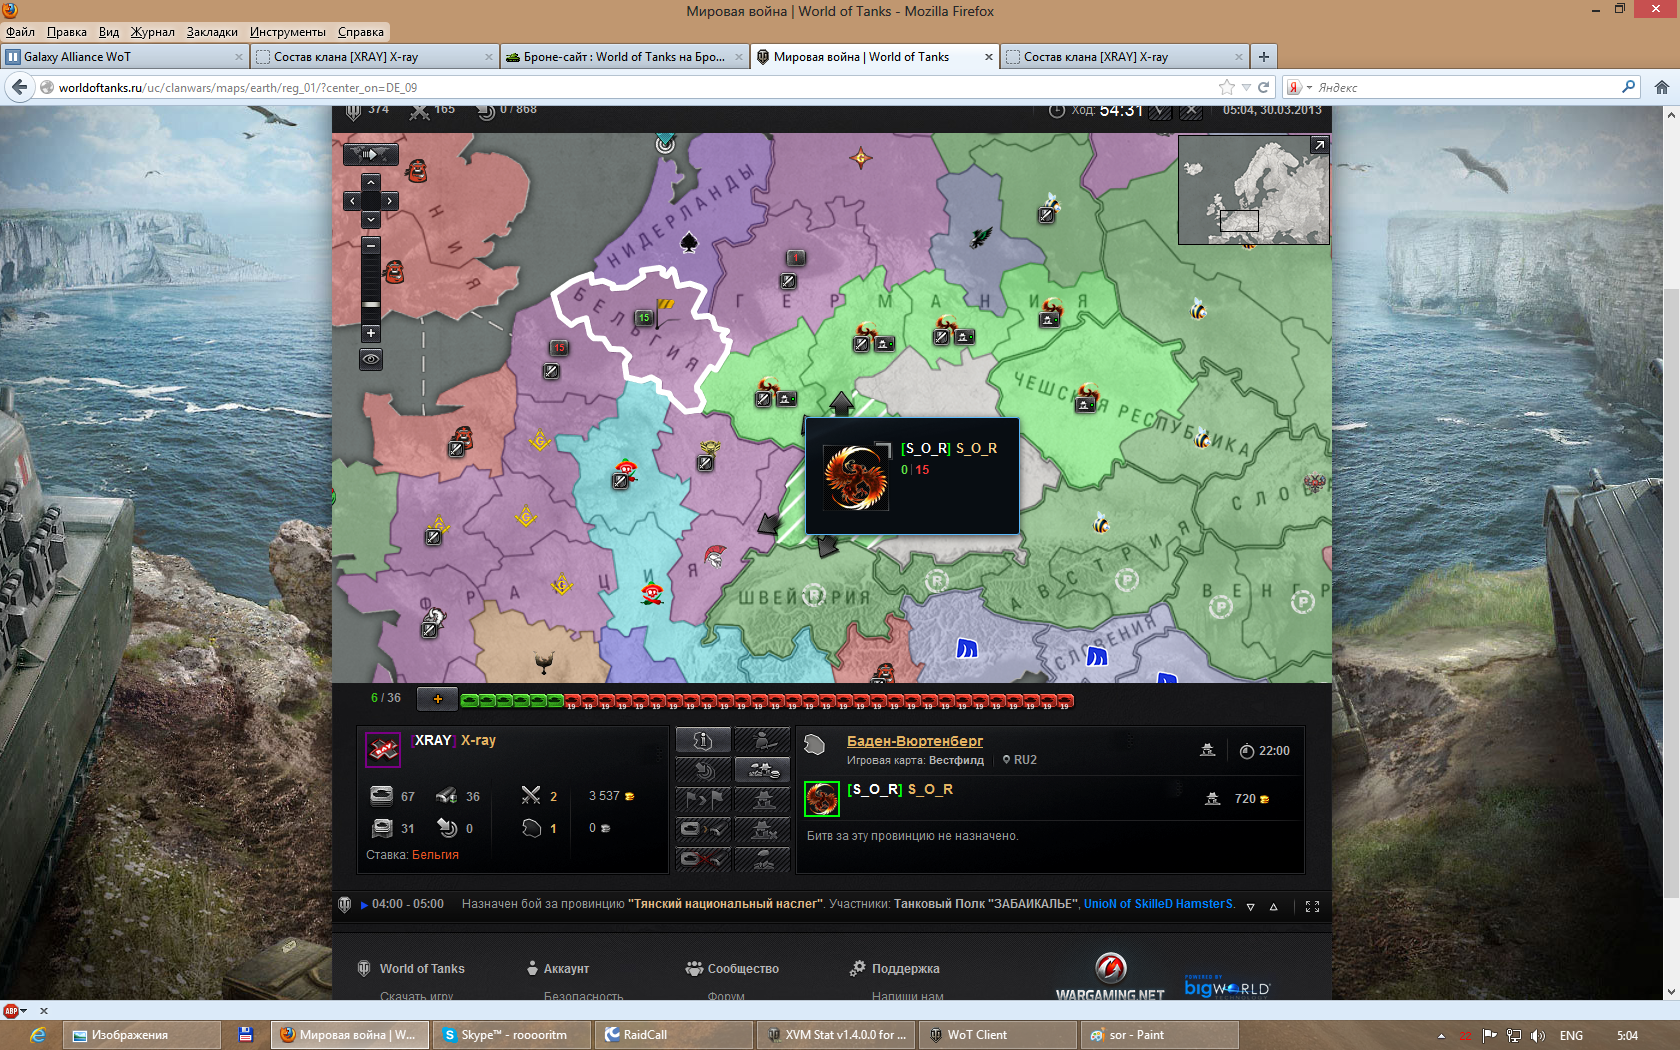This screenshot has height=1050, width=1680.
Task: Add chips with the plus button
Action: 437,699
